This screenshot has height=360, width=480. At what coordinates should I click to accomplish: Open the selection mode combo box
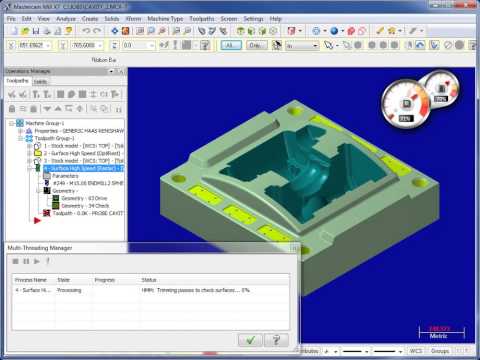tap(302, 45)
